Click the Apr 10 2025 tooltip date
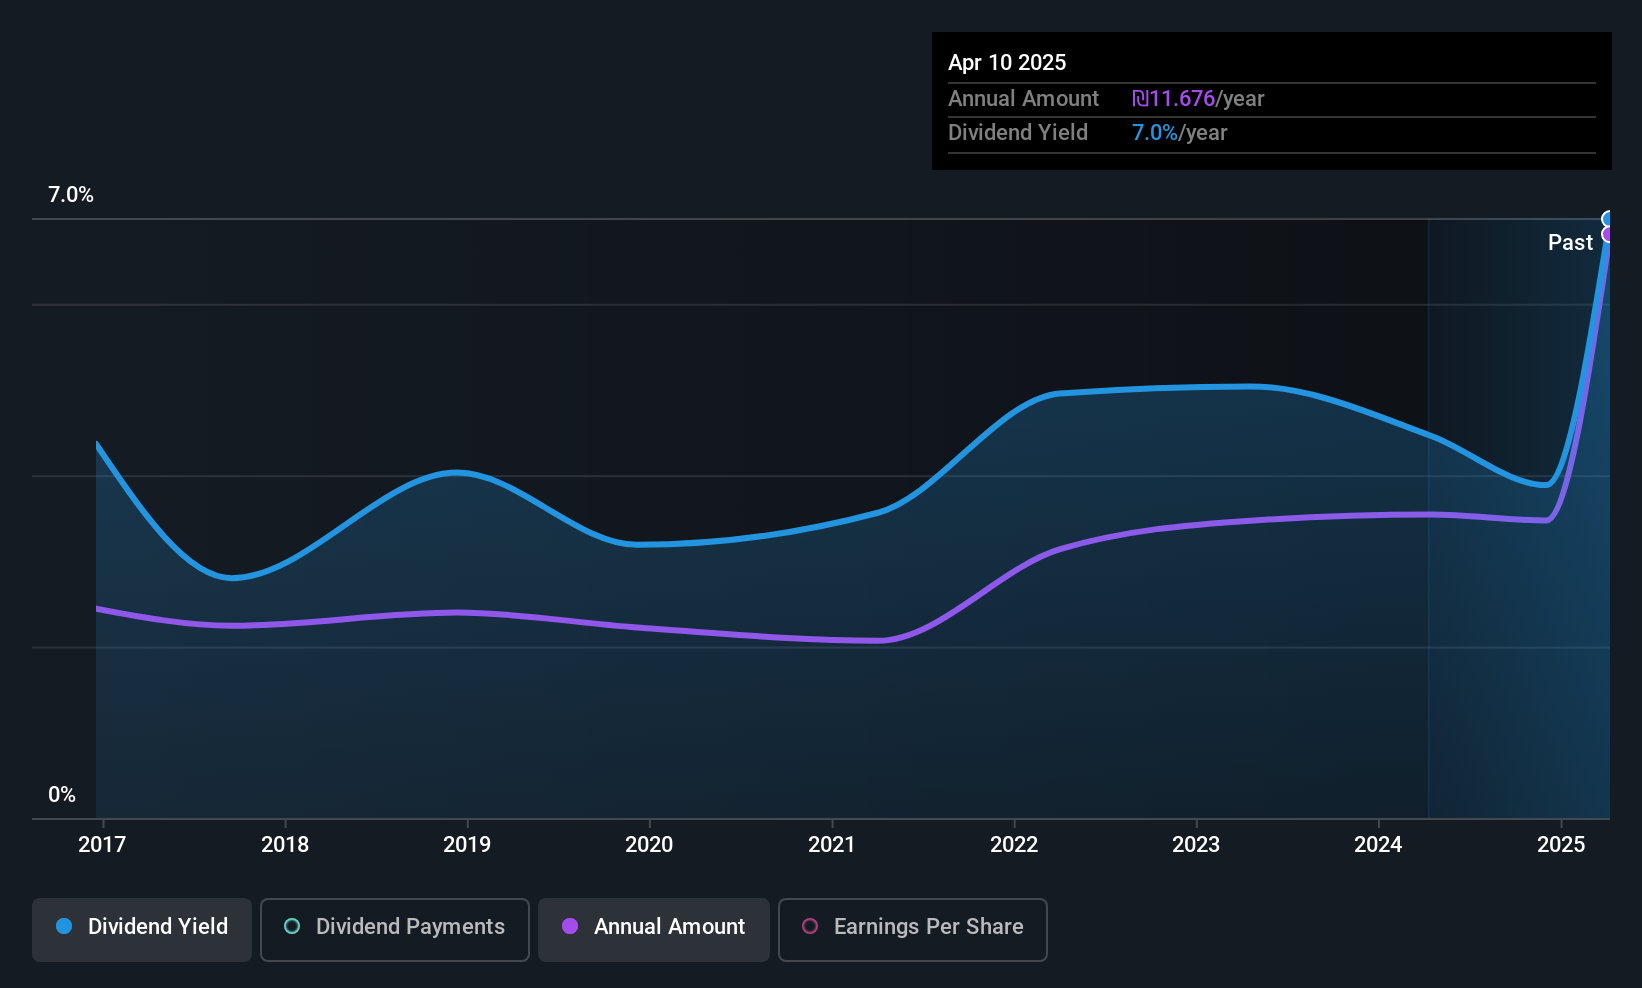The width and height of the screenshot is (1642, 988). tap(1007, 62)
